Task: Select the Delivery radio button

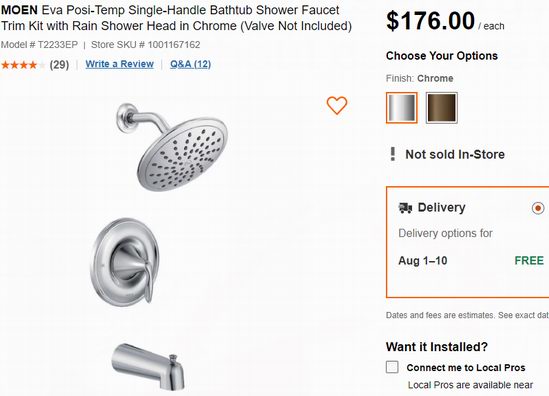Action: [538, 208]
